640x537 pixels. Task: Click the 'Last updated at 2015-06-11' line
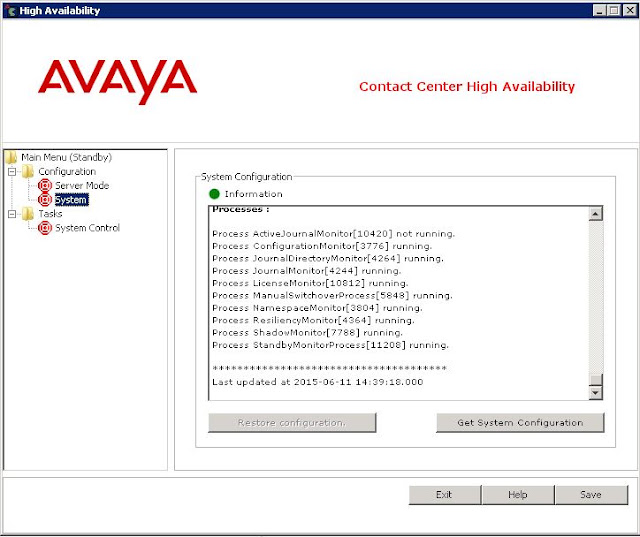pyautogui.click(x=318, y=382)
